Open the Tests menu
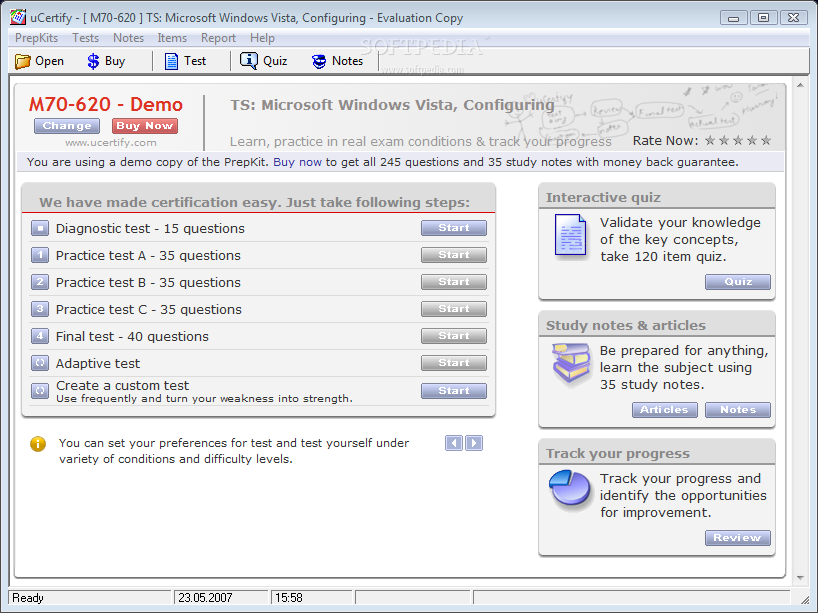The image size is (818, 613). (x=86, y=38)
